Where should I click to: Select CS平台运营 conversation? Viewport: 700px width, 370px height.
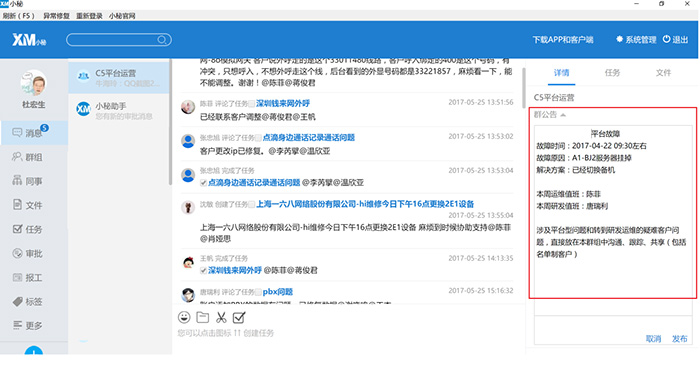click(x=119, y=77)
